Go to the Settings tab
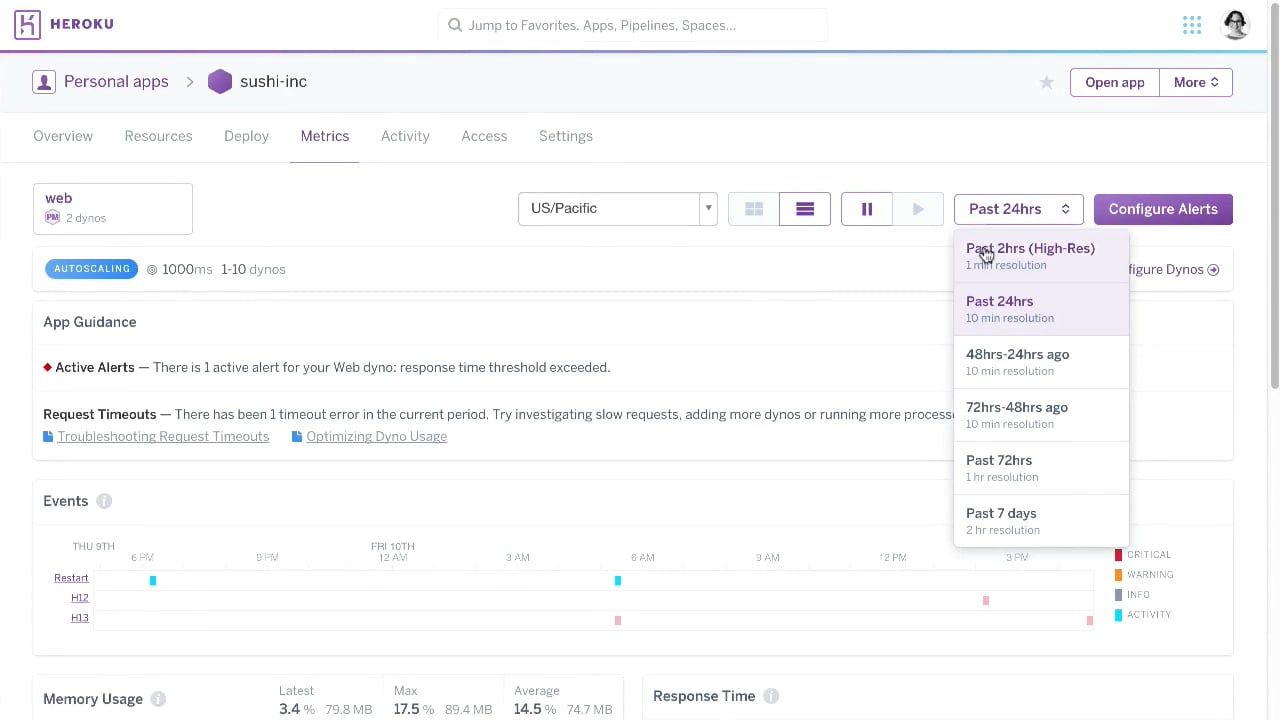 pos(566,136)
